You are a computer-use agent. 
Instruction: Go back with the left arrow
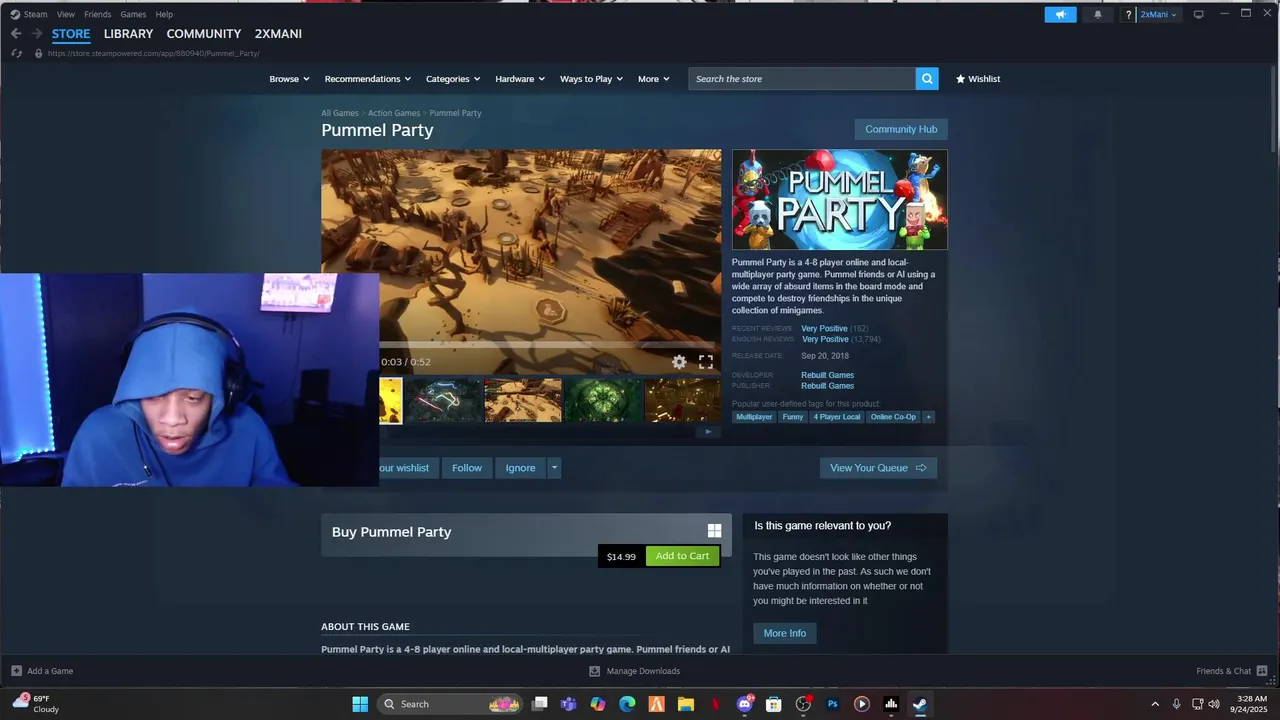tap(16, 34)
